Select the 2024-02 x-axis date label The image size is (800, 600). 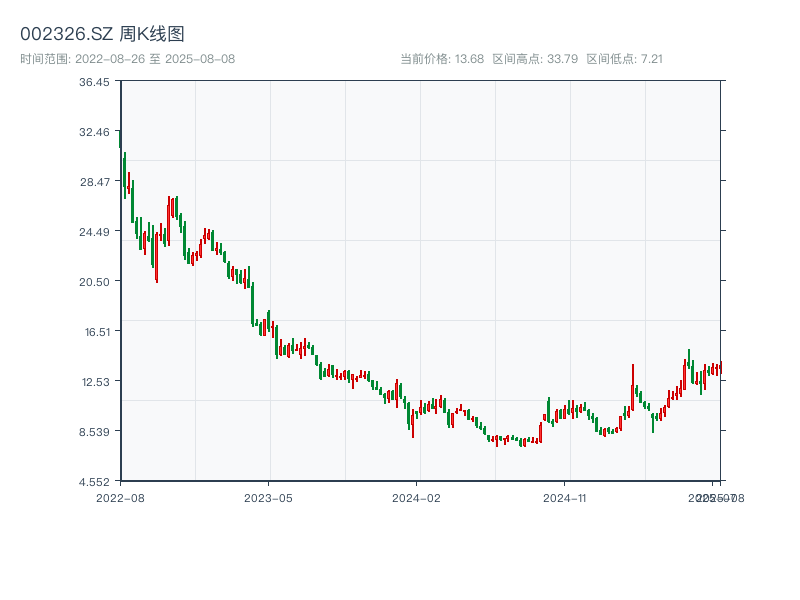coord(417,497)
